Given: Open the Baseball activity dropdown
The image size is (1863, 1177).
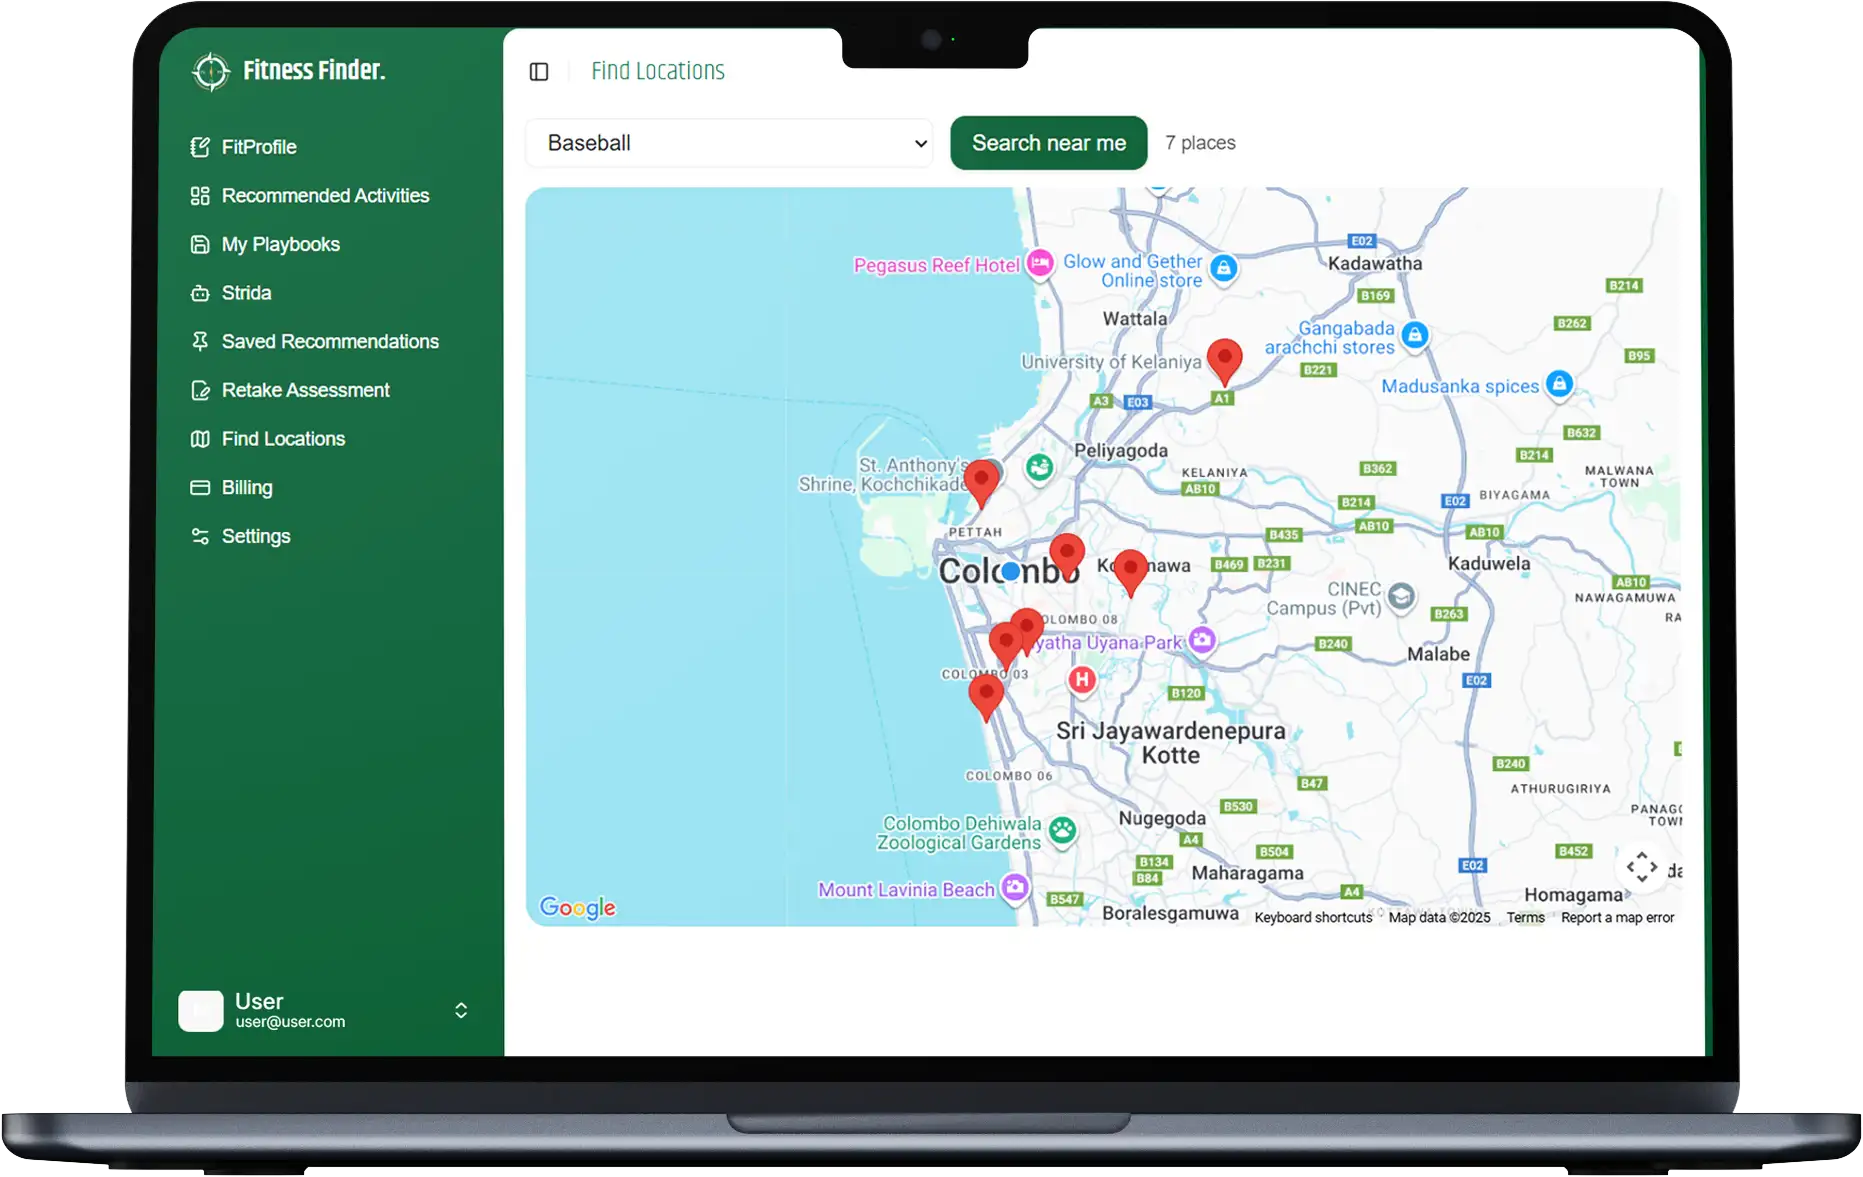Looking at the screenshot, I should pyautogui.click(x=729, y=143).
